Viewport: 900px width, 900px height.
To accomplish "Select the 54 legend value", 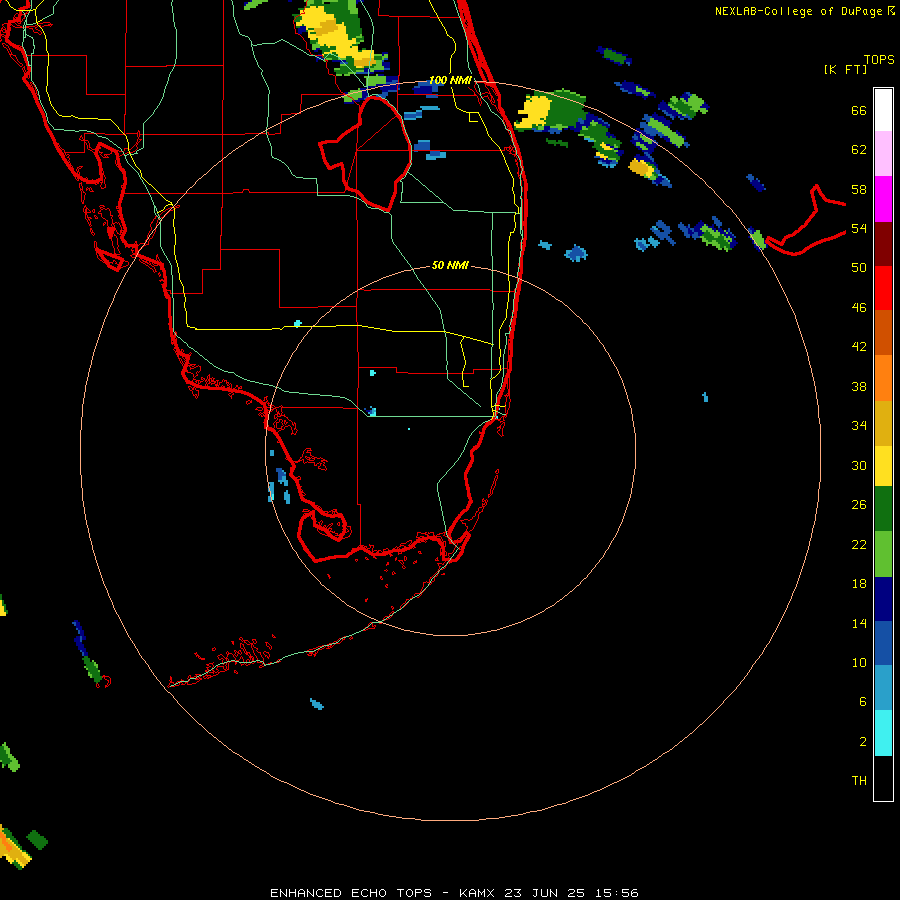I will coord(859,228).
